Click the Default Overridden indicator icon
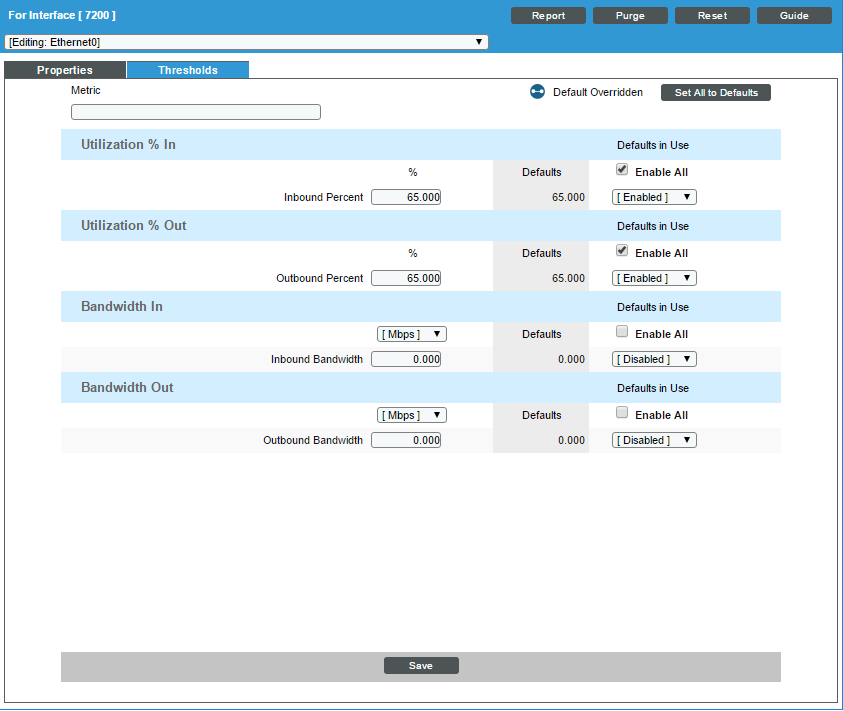Screen dimensions: 843x711 point(537,91)
